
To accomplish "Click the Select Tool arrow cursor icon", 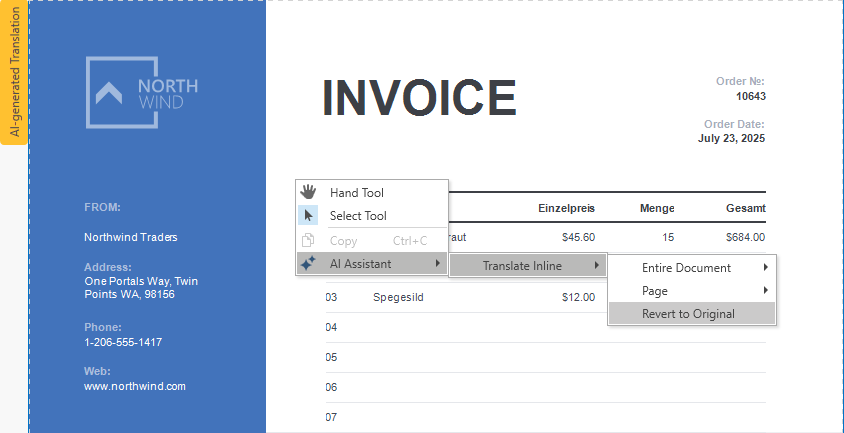I will click(308, 215).
